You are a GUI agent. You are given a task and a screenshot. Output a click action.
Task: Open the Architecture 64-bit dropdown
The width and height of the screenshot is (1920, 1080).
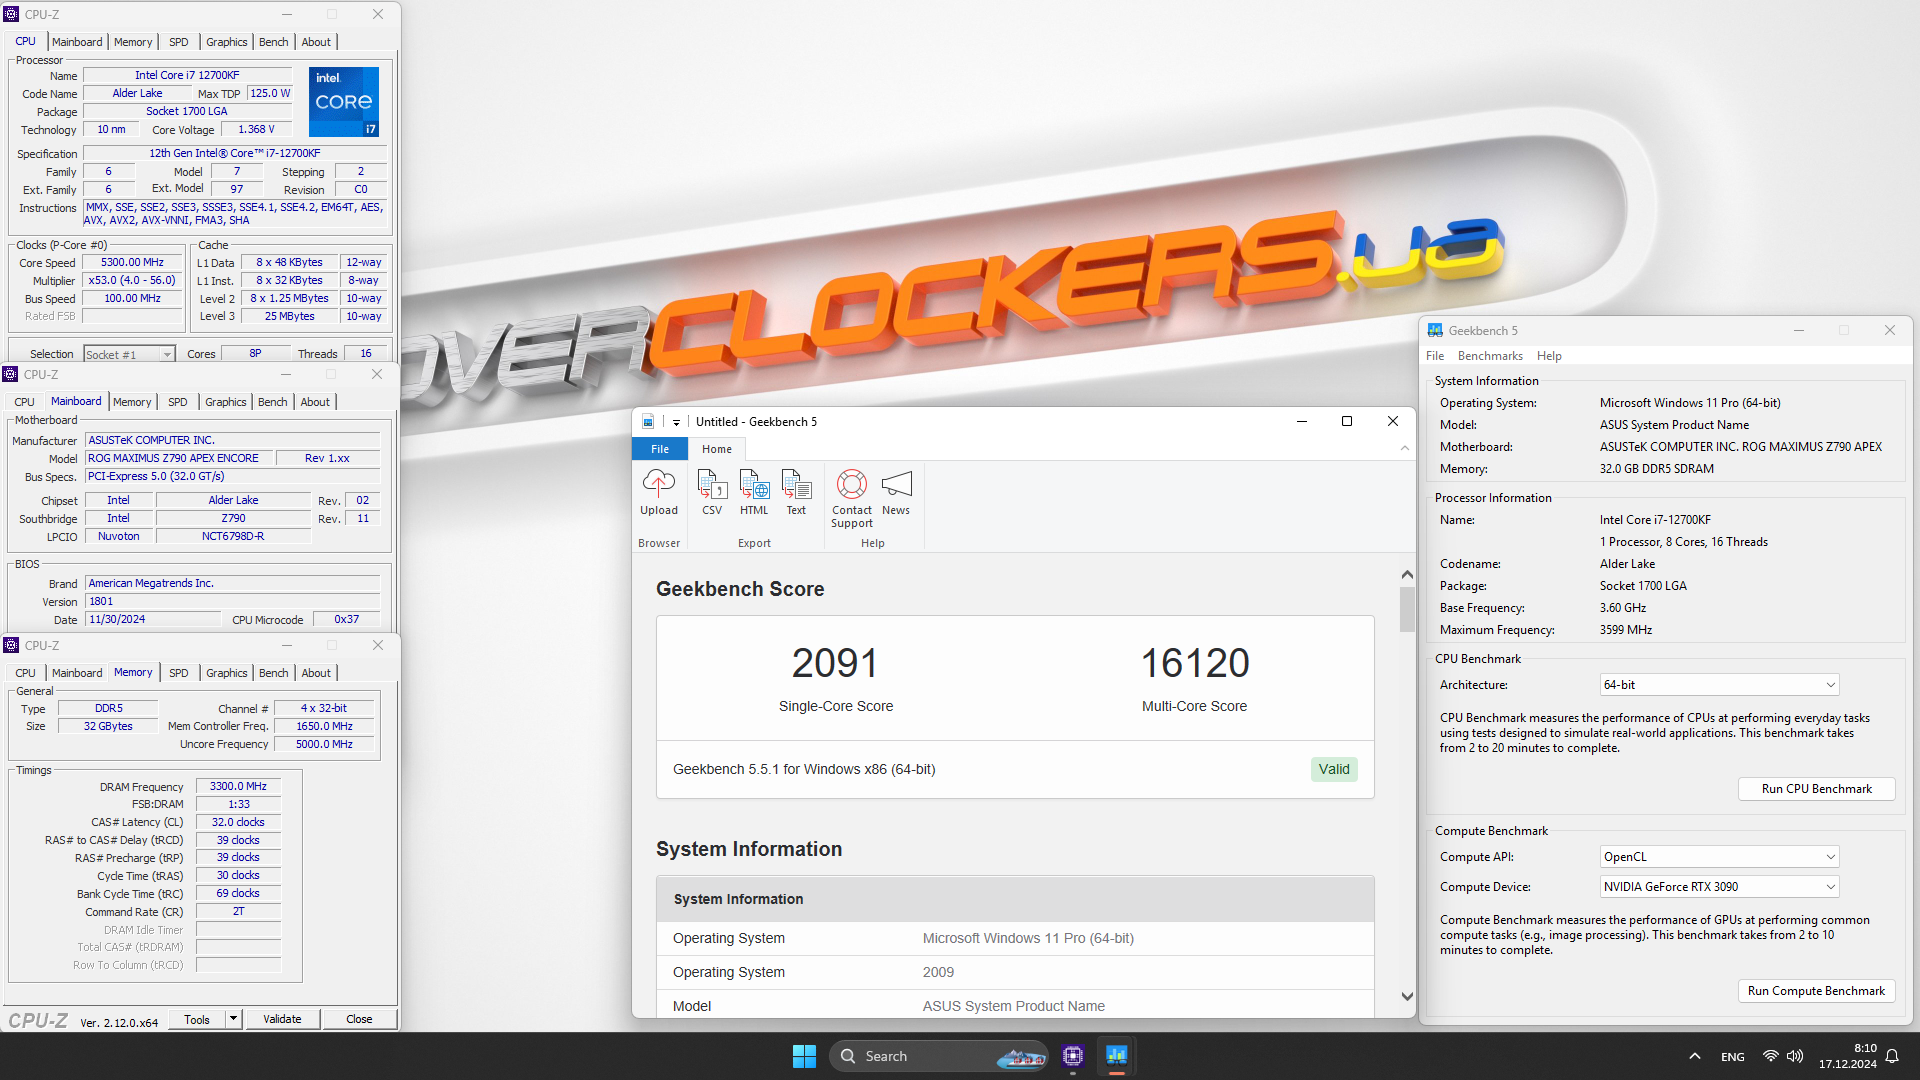coord(1720,685)
